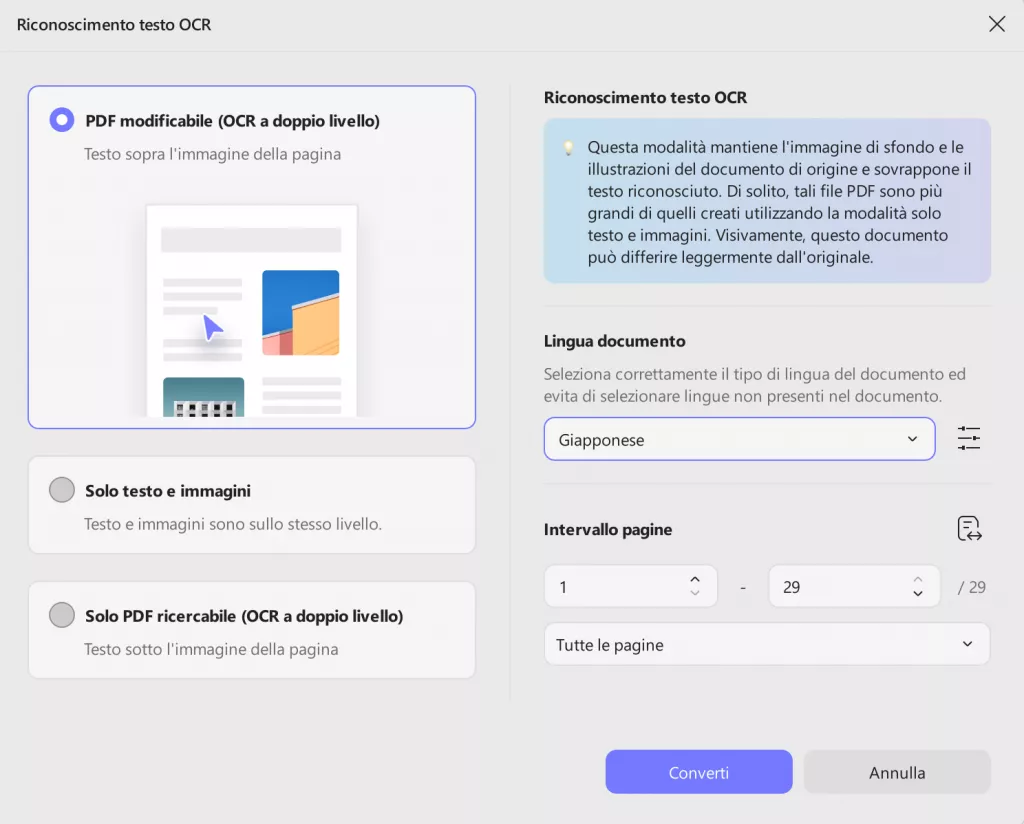Screen dimensions: 1024x824
Task: Decrement the start page value
Action: (694, 594)
